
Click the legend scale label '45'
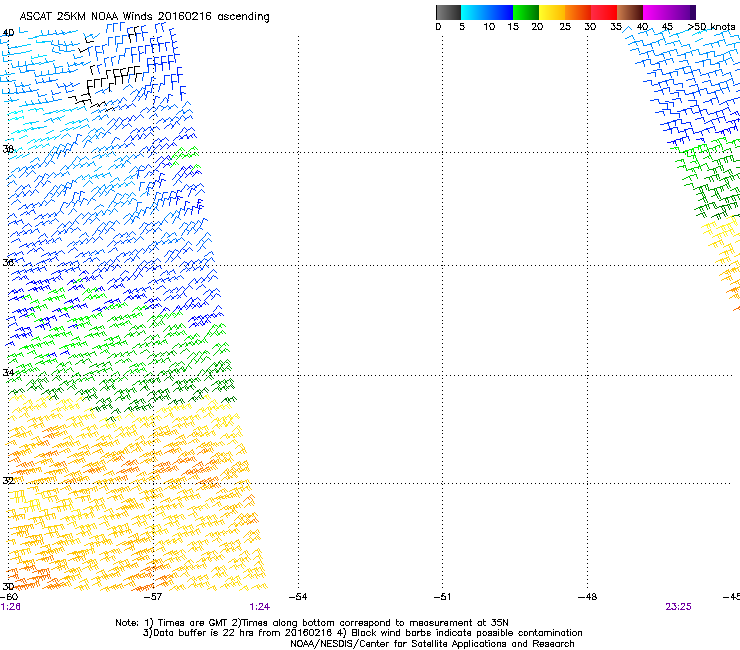pyautogui.click(x=667, y=27)
